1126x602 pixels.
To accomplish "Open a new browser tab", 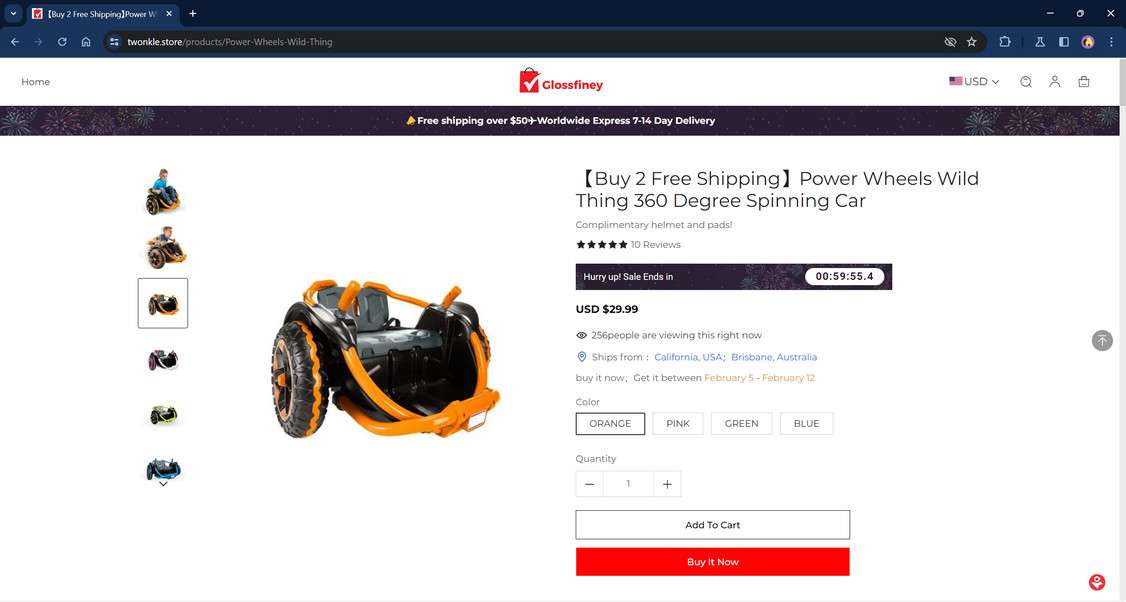I will tap(192, 14).
